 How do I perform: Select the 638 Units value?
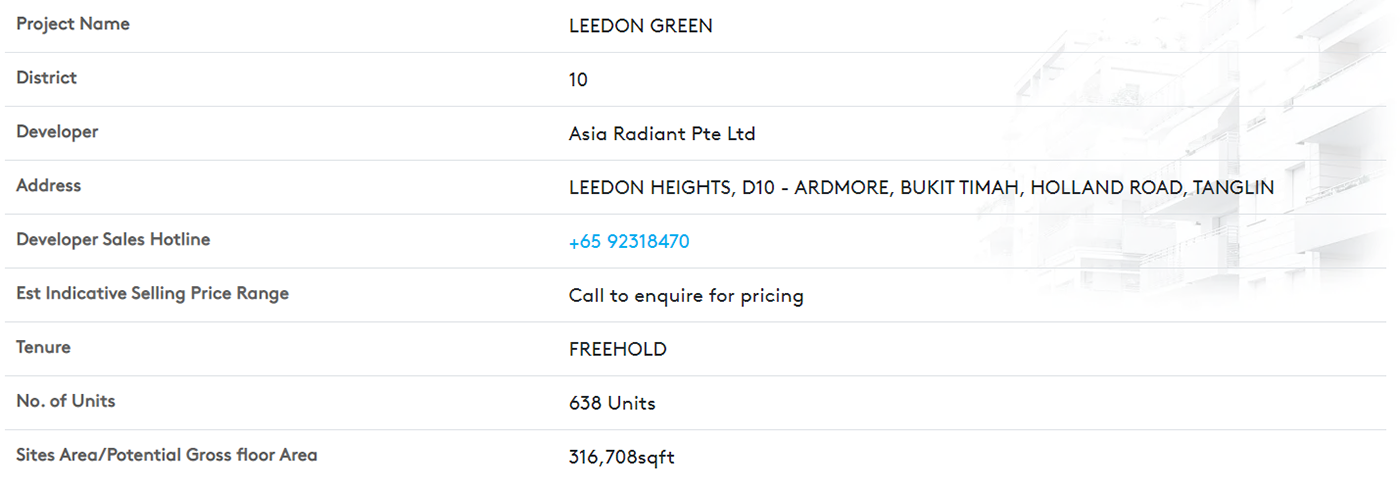[x=612, y=404]
